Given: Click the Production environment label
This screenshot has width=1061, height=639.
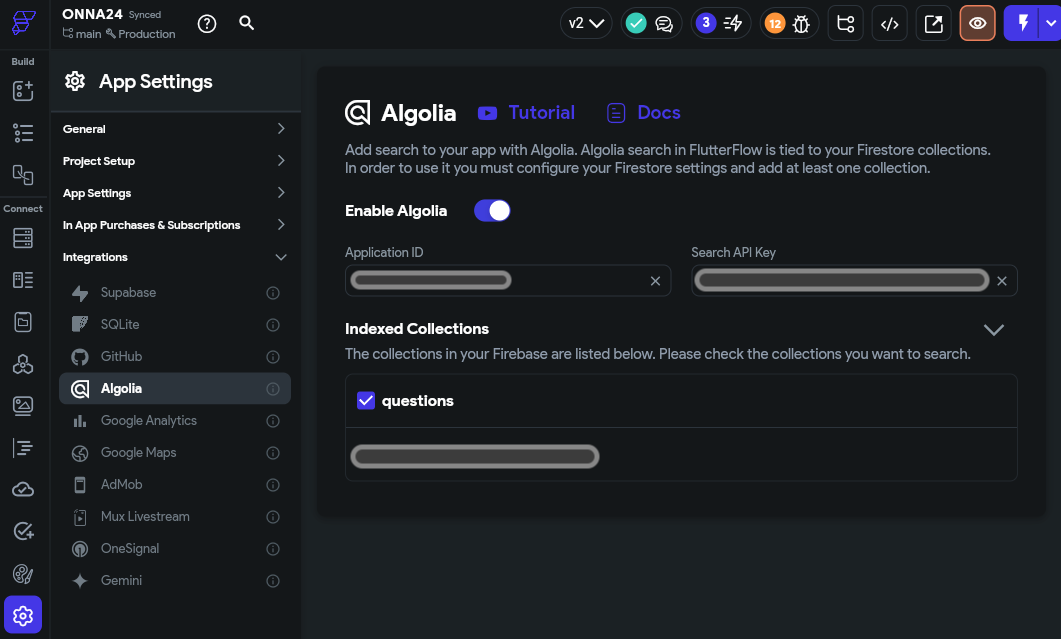Looking at the screenshot, I should (x=141, y=34).
